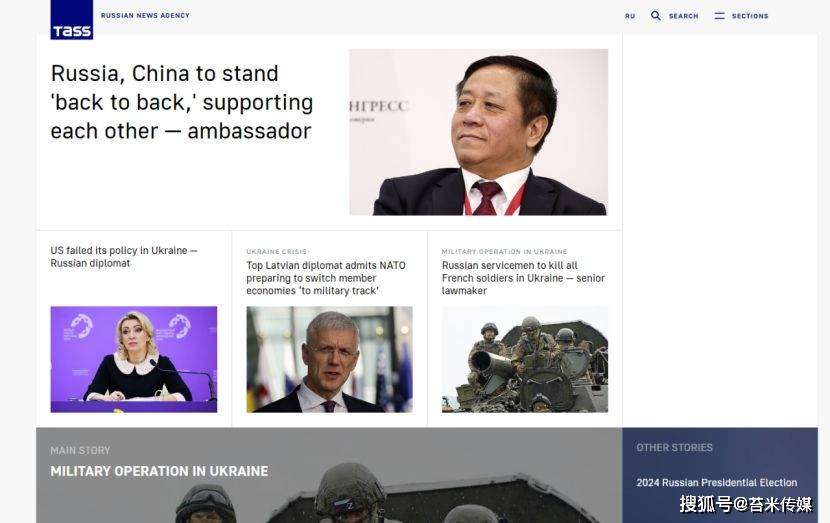Click the Latvian diplomat photo thumbnail

[x=329, y=359]
